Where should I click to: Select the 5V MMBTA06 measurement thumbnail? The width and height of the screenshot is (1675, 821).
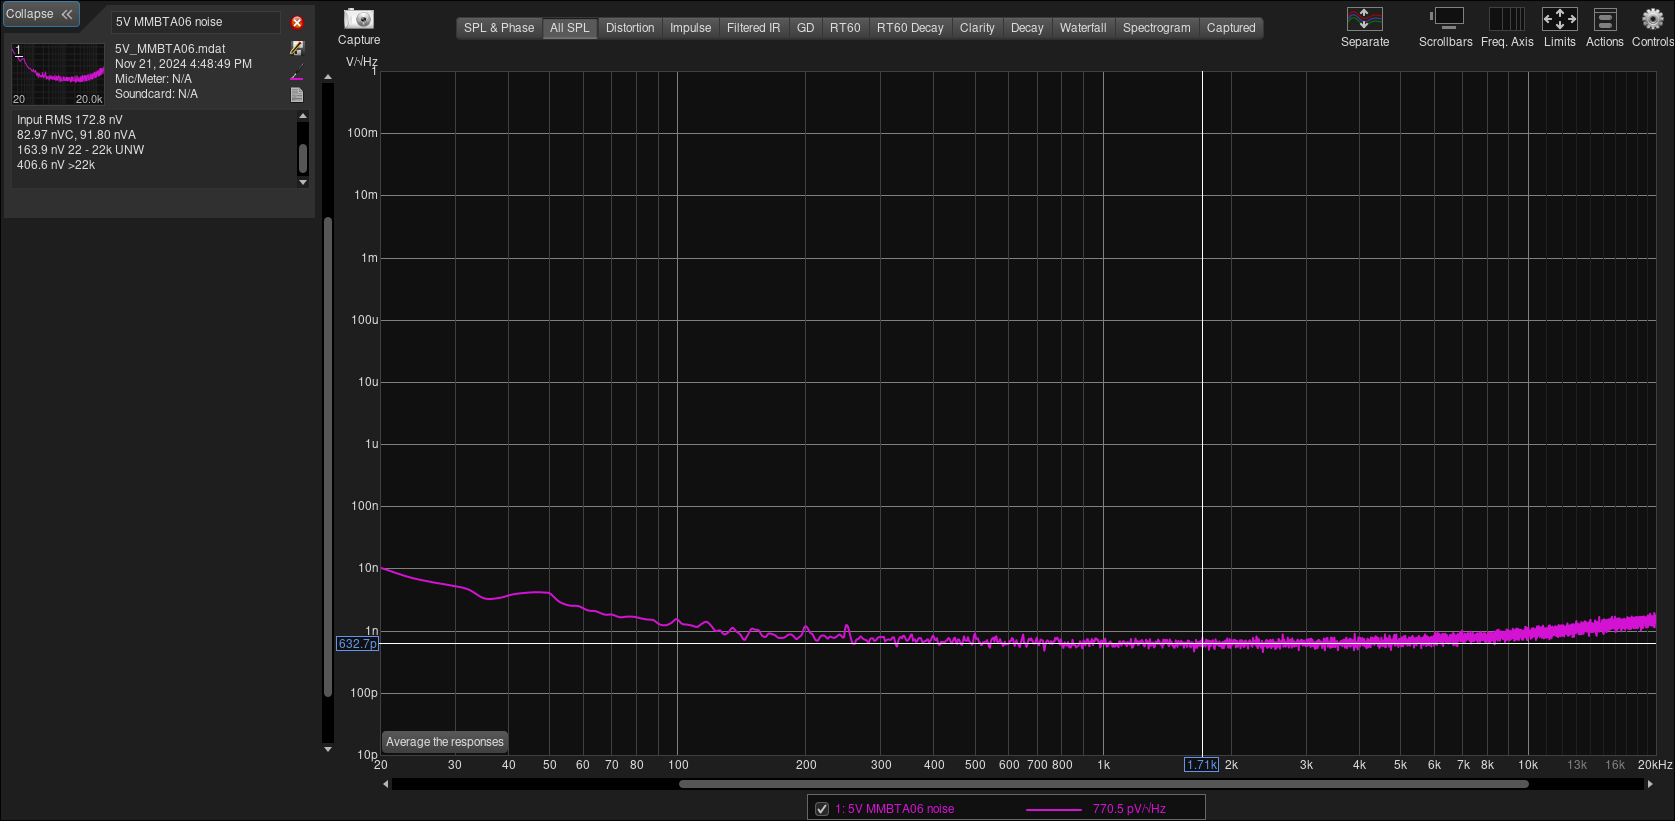tap(58, 74)
